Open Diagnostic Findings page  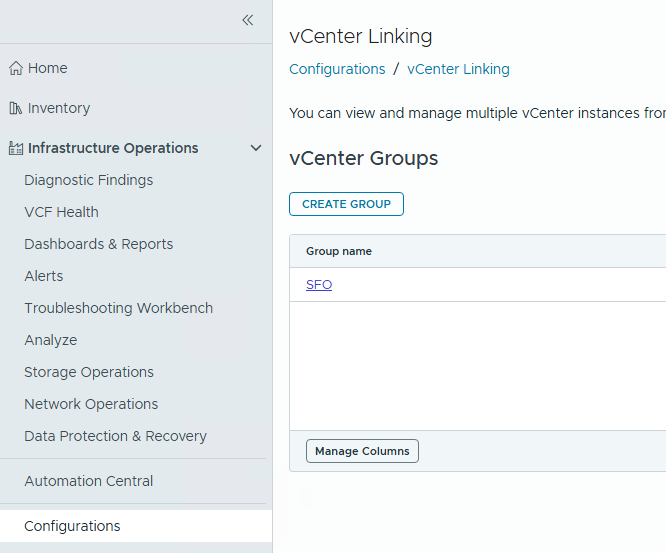click(x=88, y=180)
